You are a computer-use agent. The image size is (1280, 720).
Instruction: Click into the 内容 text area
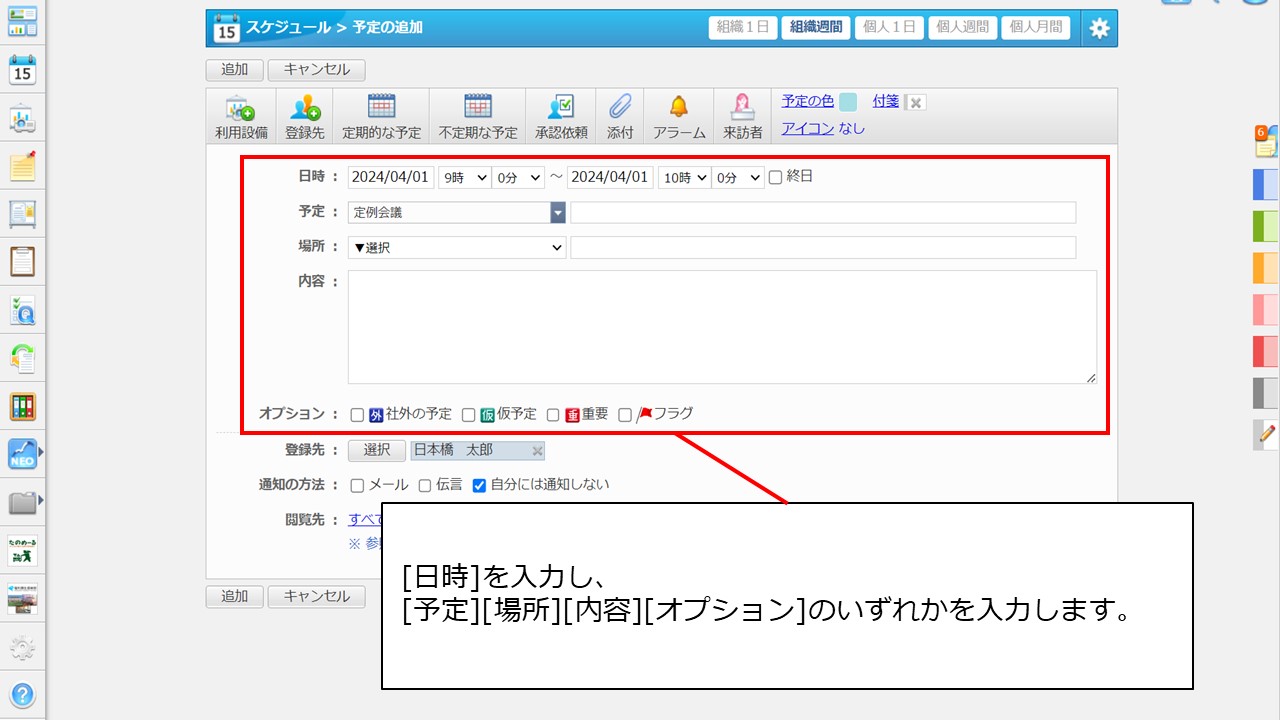(x=721, y=327)
